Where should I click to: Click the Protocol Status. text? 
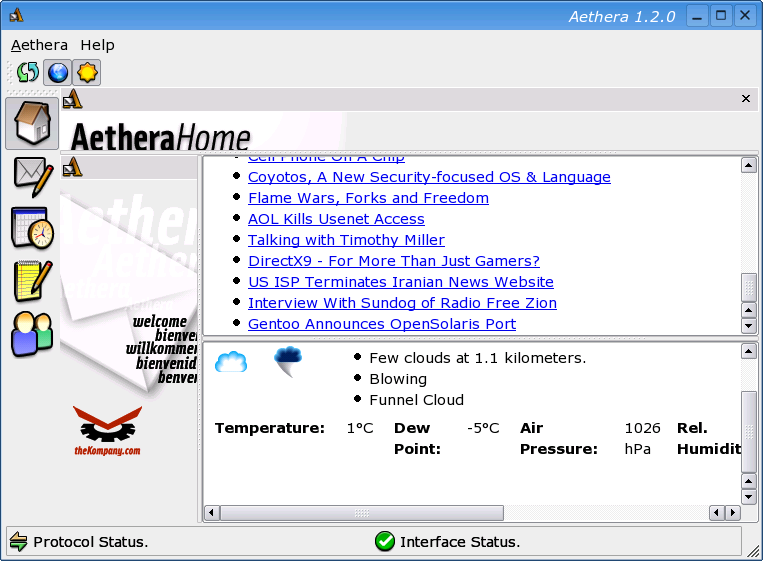click(x=91, y=542)
